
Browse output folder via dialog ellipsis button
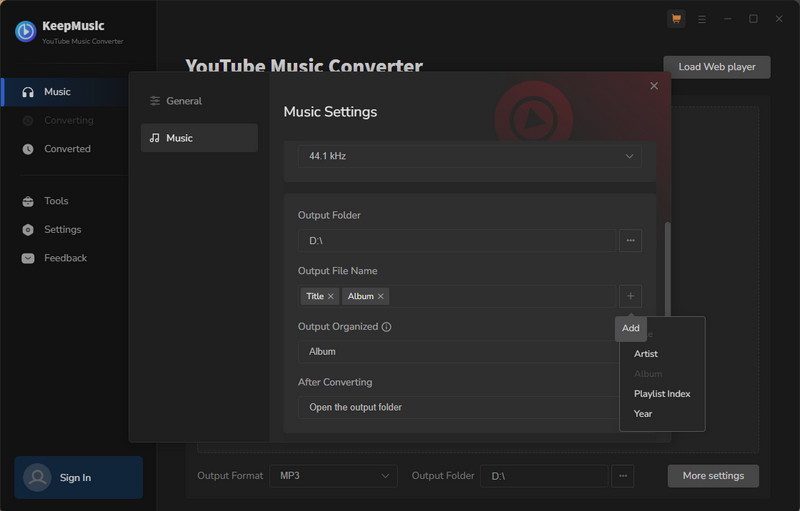click(x=631, y=241)
